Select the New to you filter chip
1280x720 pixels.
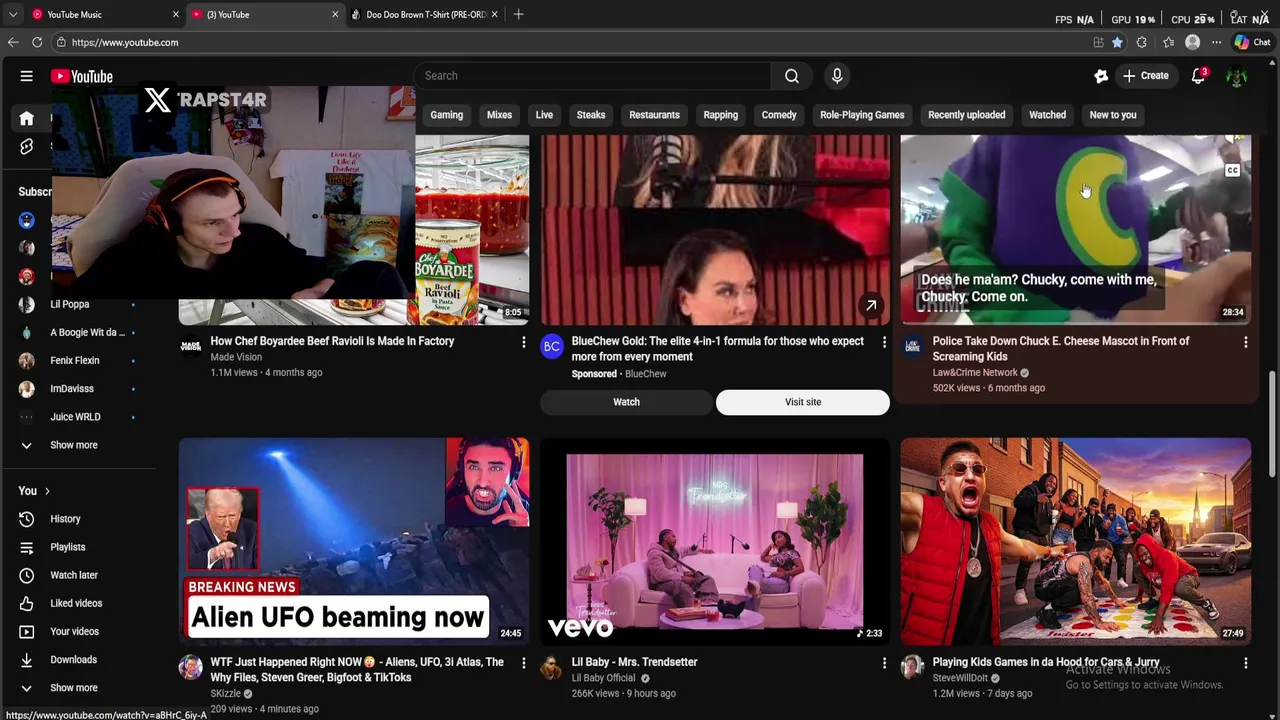tap(1113, 115)
